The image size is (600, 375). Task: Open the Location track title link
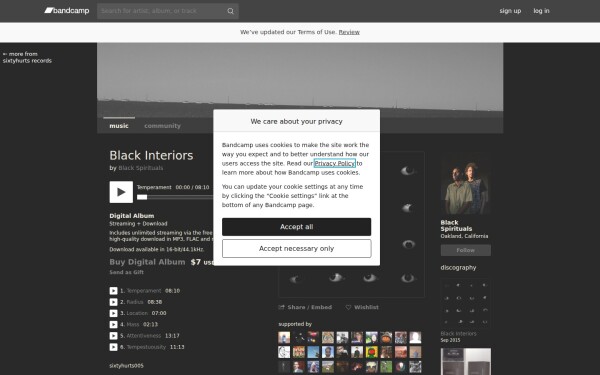[137, 313]
